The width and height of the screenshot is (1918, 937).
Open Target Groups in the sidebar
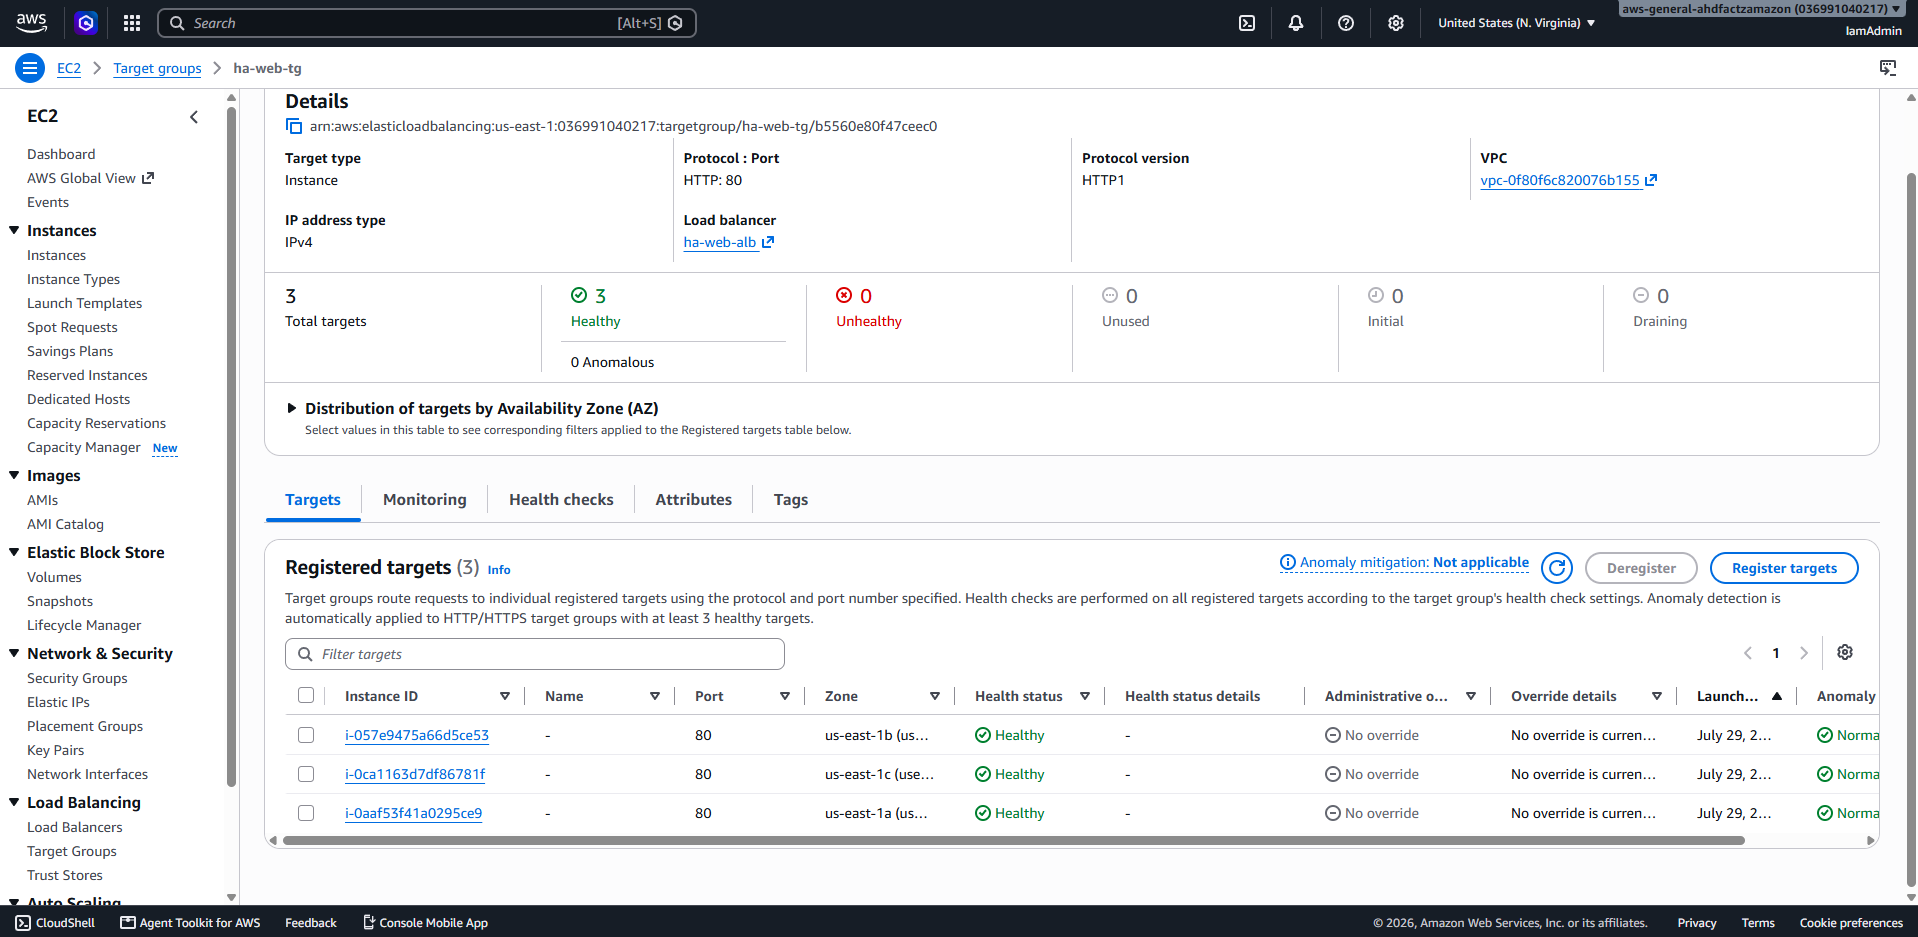pos(72,851)
